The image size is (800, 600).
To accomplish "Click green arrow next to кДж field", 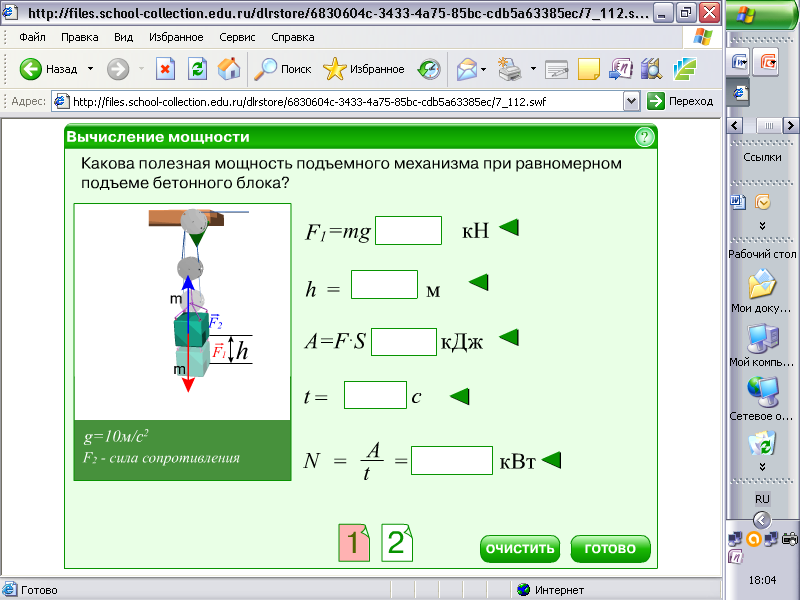I will (509, 337).
